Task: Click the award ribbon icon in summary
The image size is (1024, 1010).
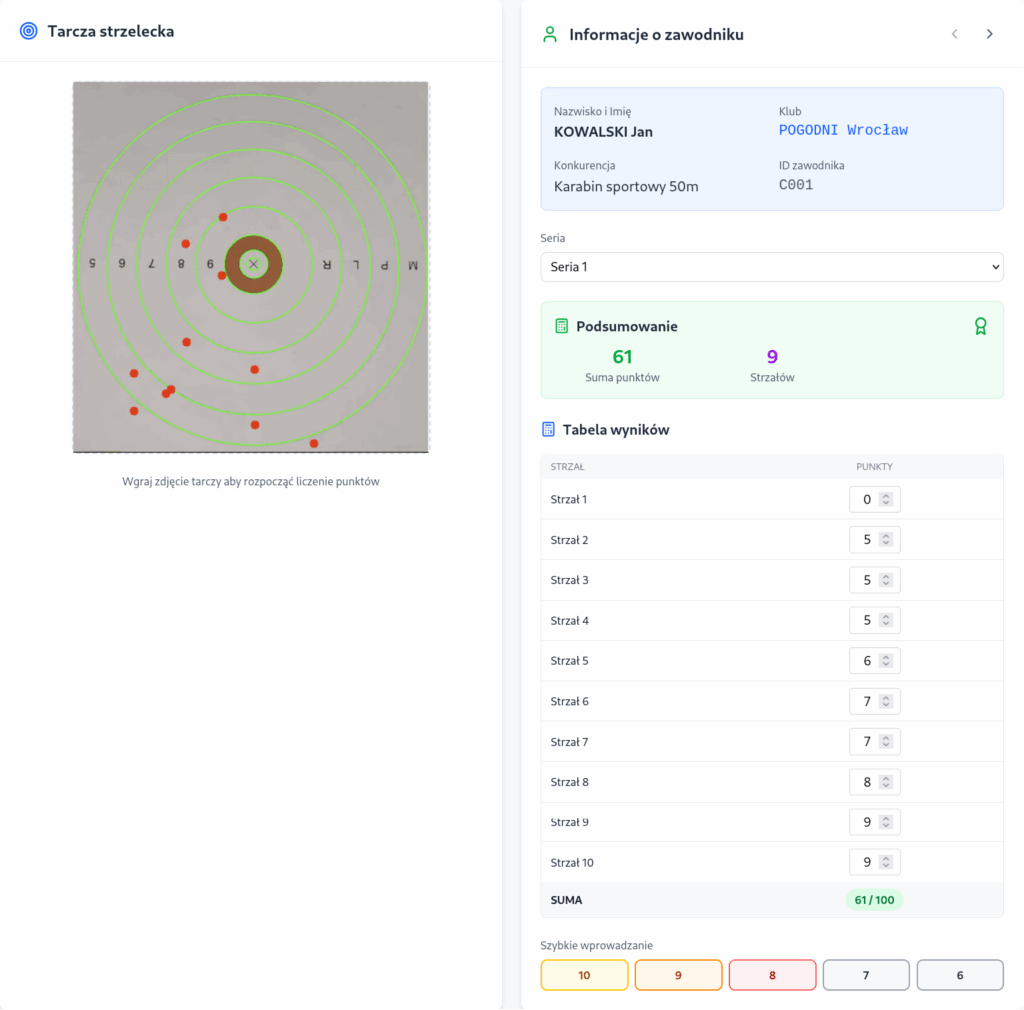Action: [980, 326]
